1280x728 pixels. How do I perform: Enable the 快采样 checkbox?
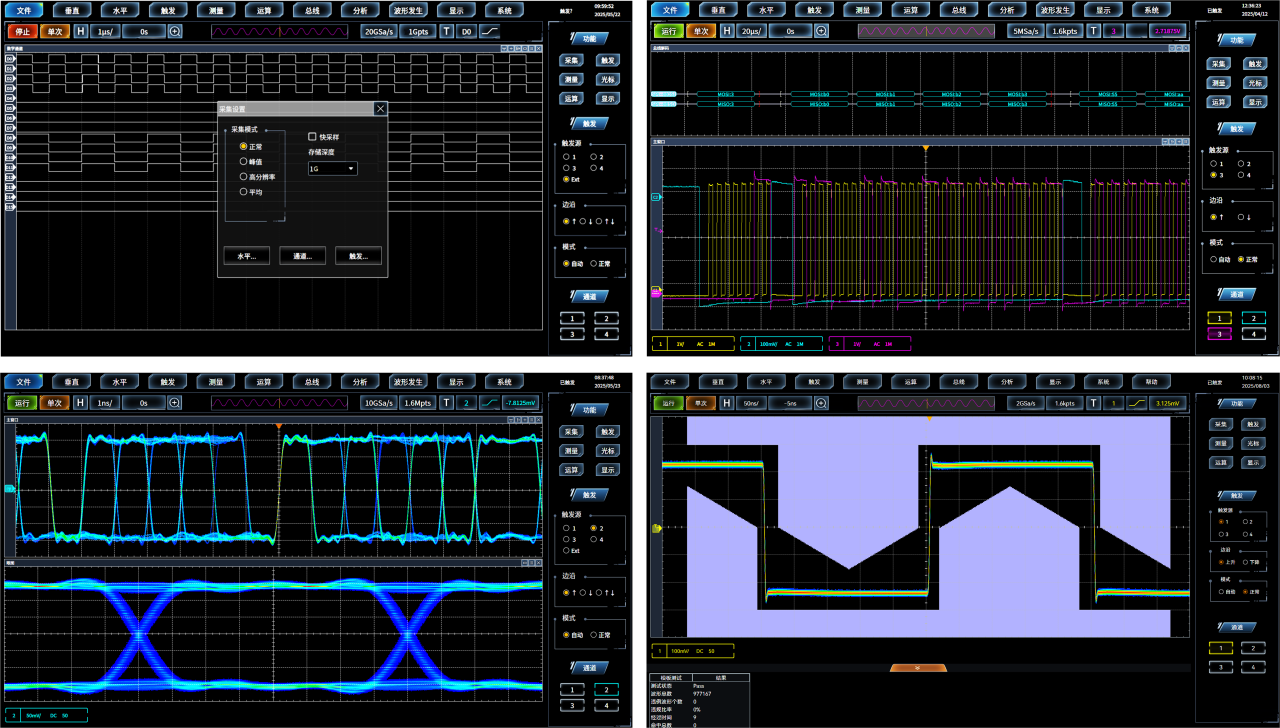pyautogui.click(x=312, y=137)
